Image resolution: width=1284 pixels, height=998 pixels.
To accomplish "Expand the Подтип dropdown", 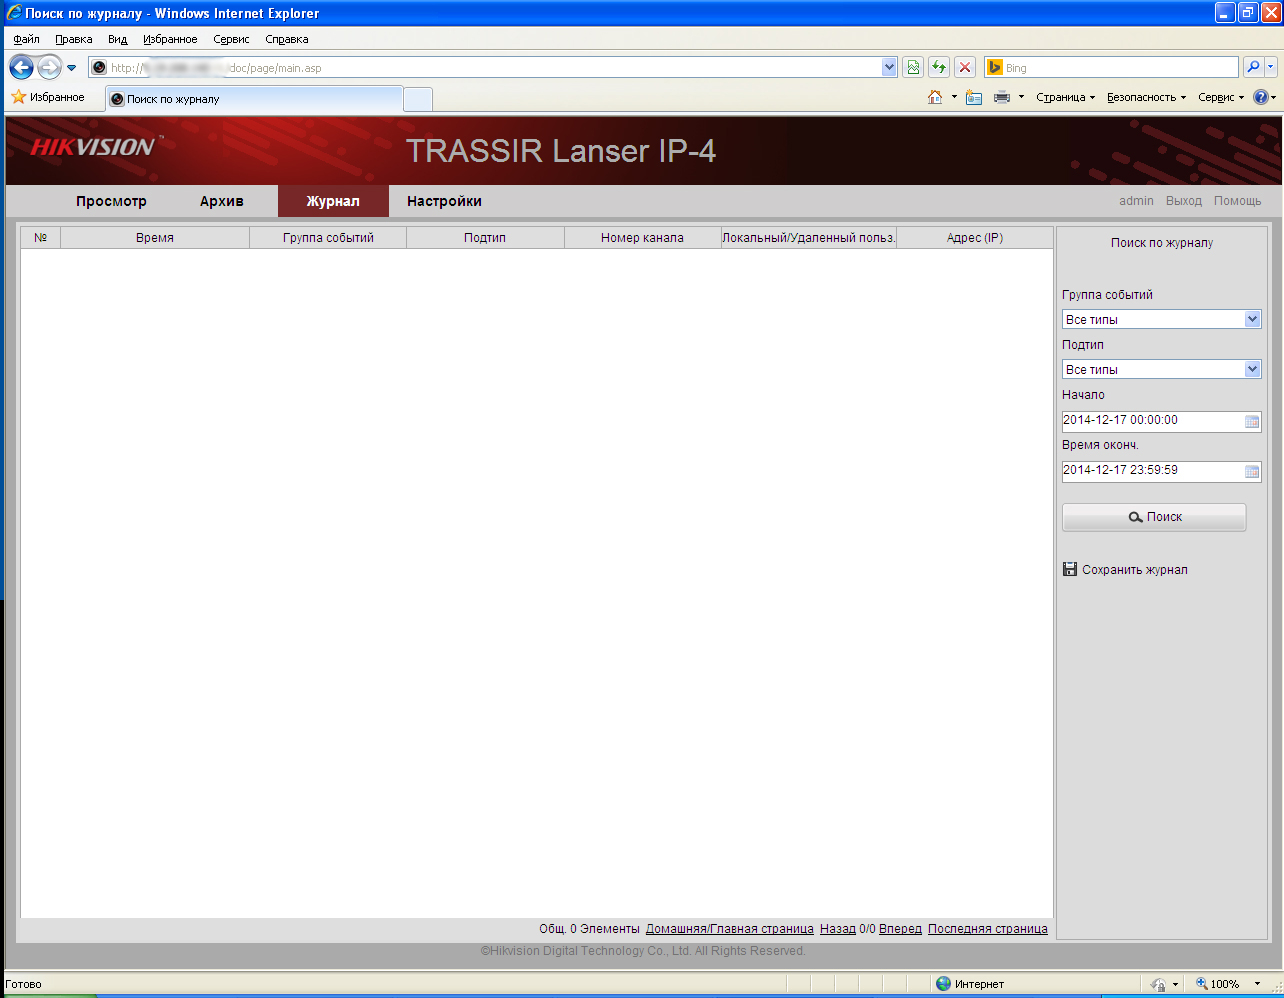I will point(1161,369).
